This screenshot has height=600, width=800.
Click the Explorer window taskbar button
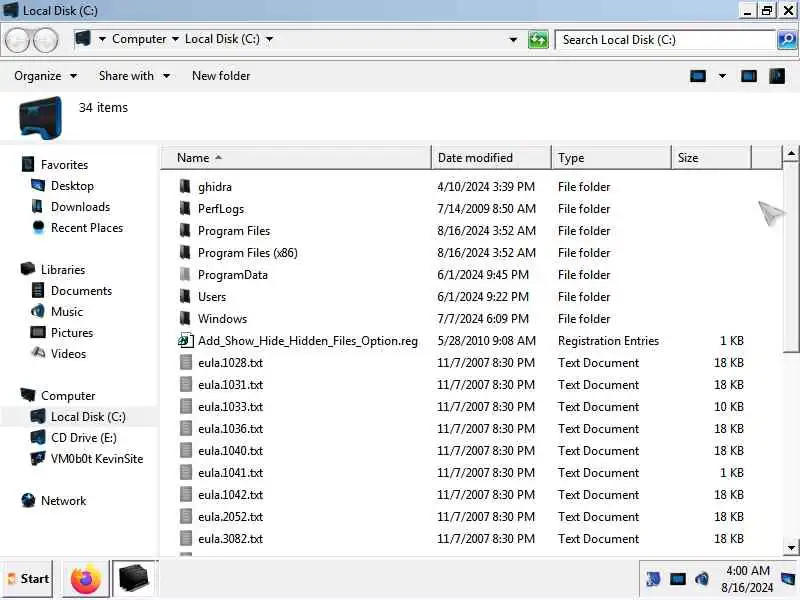coord(134,579)
